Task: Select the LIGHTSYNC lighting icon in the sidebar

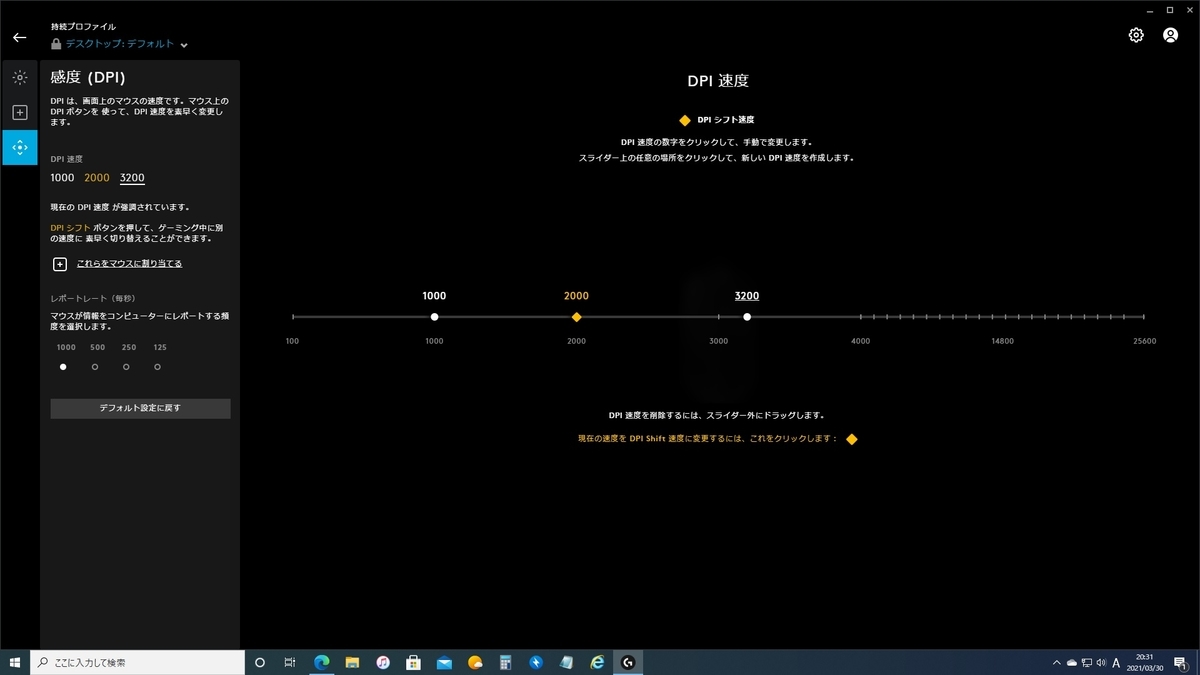Action: click(19, 76)
